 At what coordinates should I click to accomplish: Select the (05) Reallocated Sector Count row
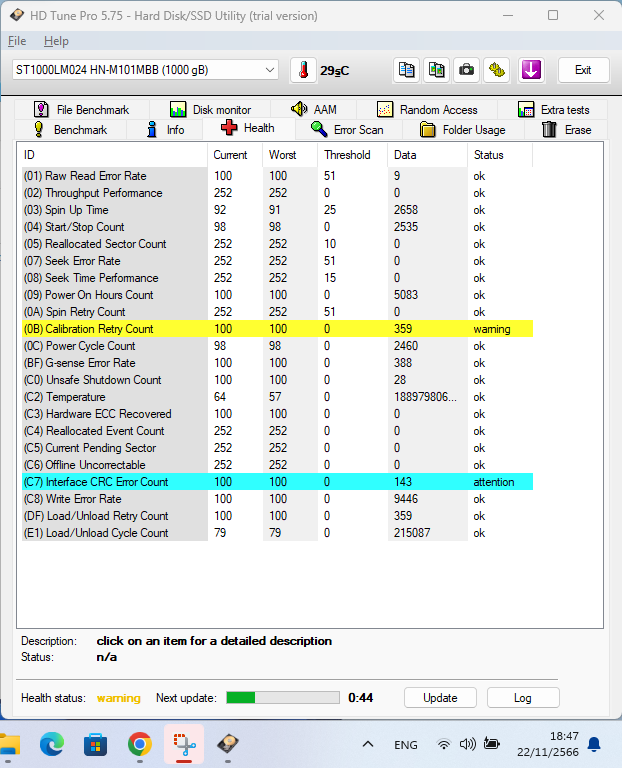277,244
